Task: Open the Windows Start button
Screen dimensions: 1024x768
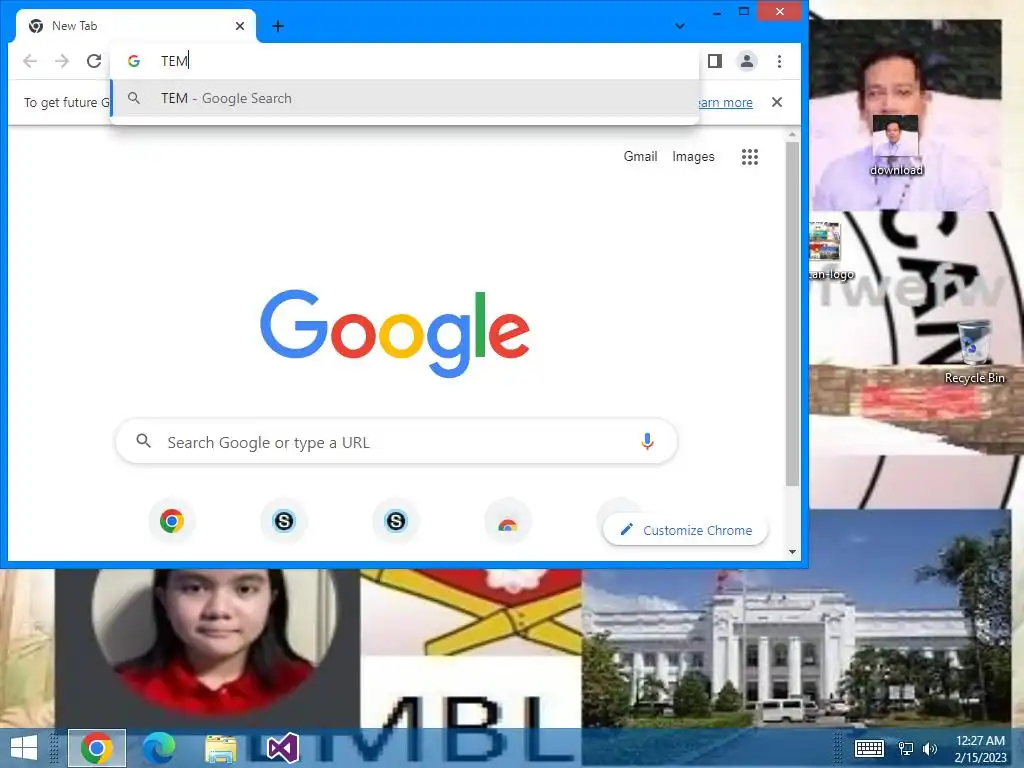Action: [x=24, y=748]
